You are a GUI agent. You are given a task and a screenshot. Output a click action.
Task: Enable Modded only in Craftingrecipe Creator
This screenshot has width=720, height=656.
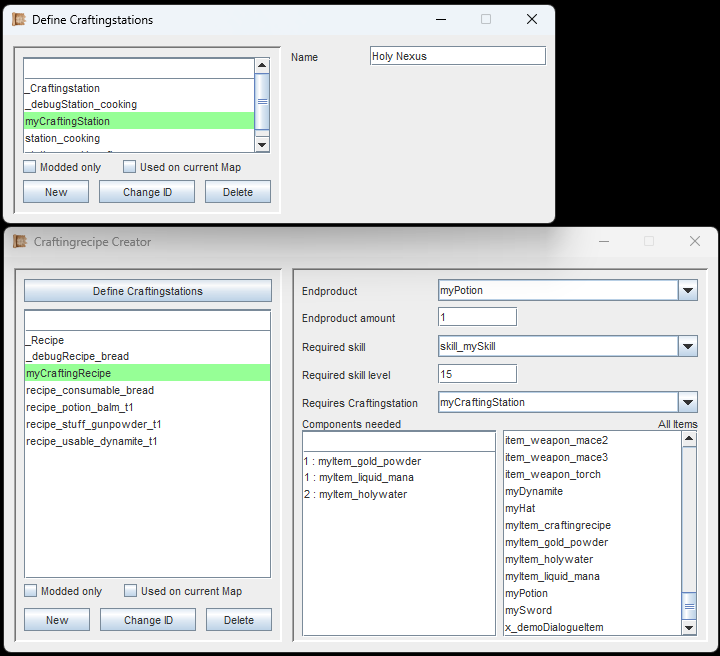pyautogui.click(x=31, y=591)
